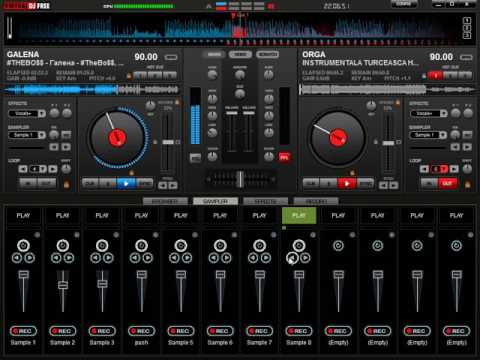Click PLAY for Sample 1
Image resolution: width=480 pixels, height=360 pixels.
pyautogui.click(x=23, y=216)
